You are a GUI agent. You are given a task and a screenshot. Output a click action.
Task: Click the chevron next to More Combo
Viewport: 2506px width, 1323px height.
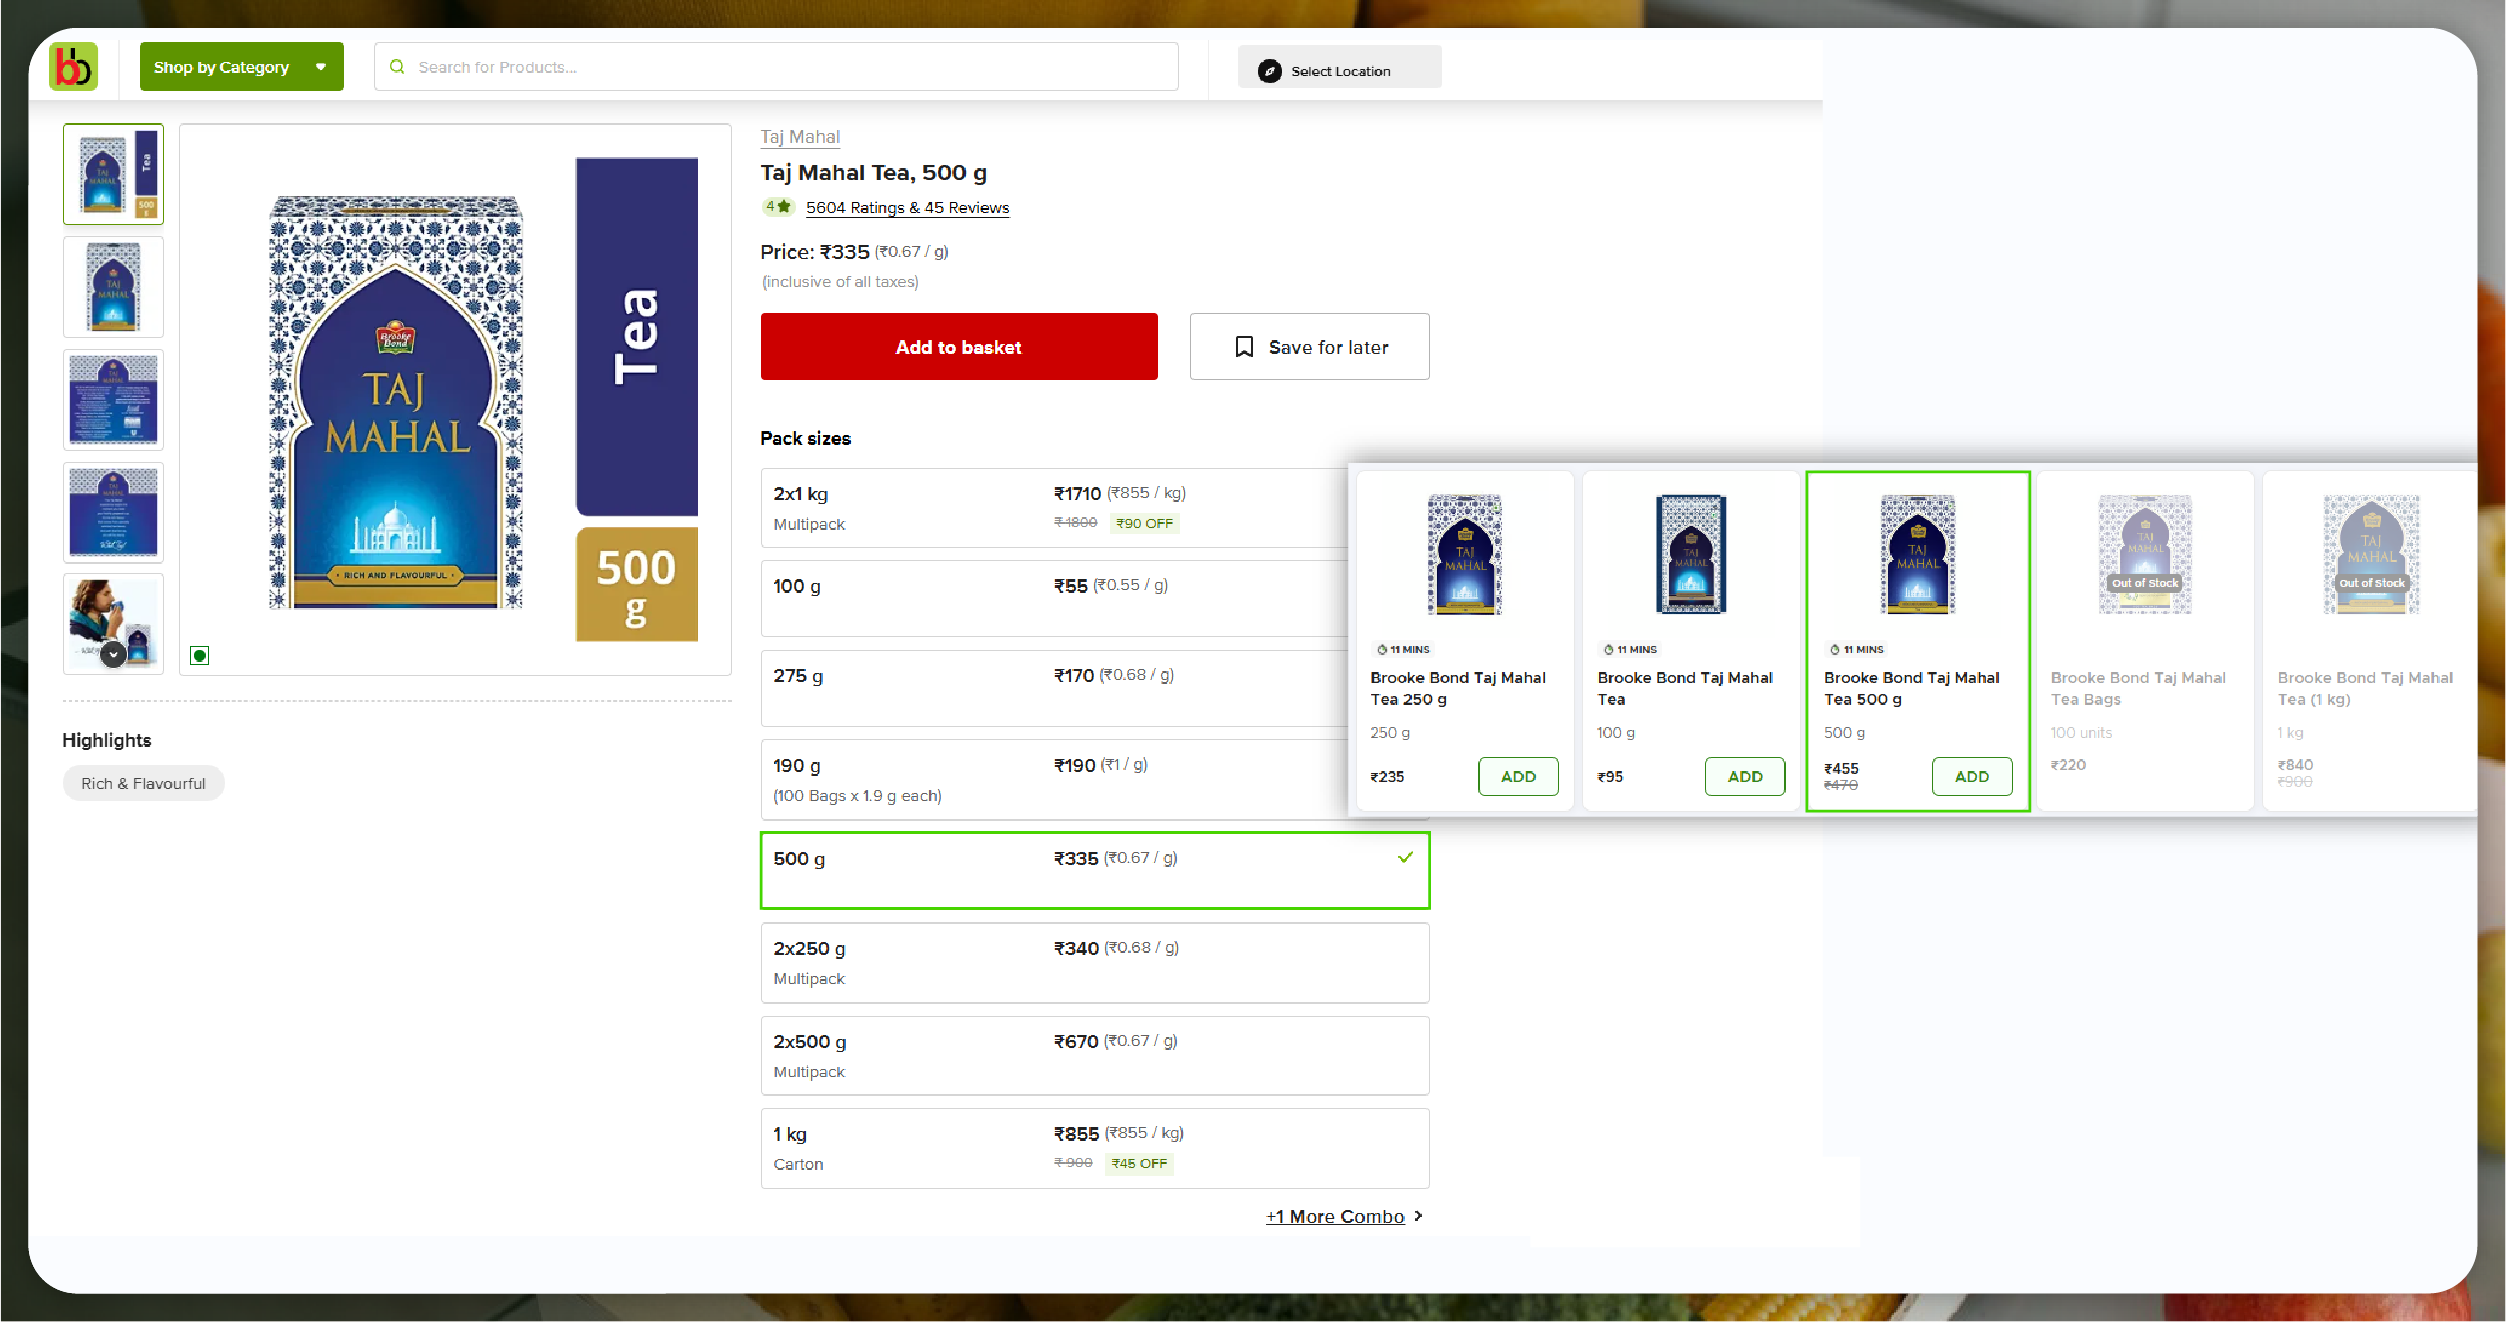pos(1418,1216)
